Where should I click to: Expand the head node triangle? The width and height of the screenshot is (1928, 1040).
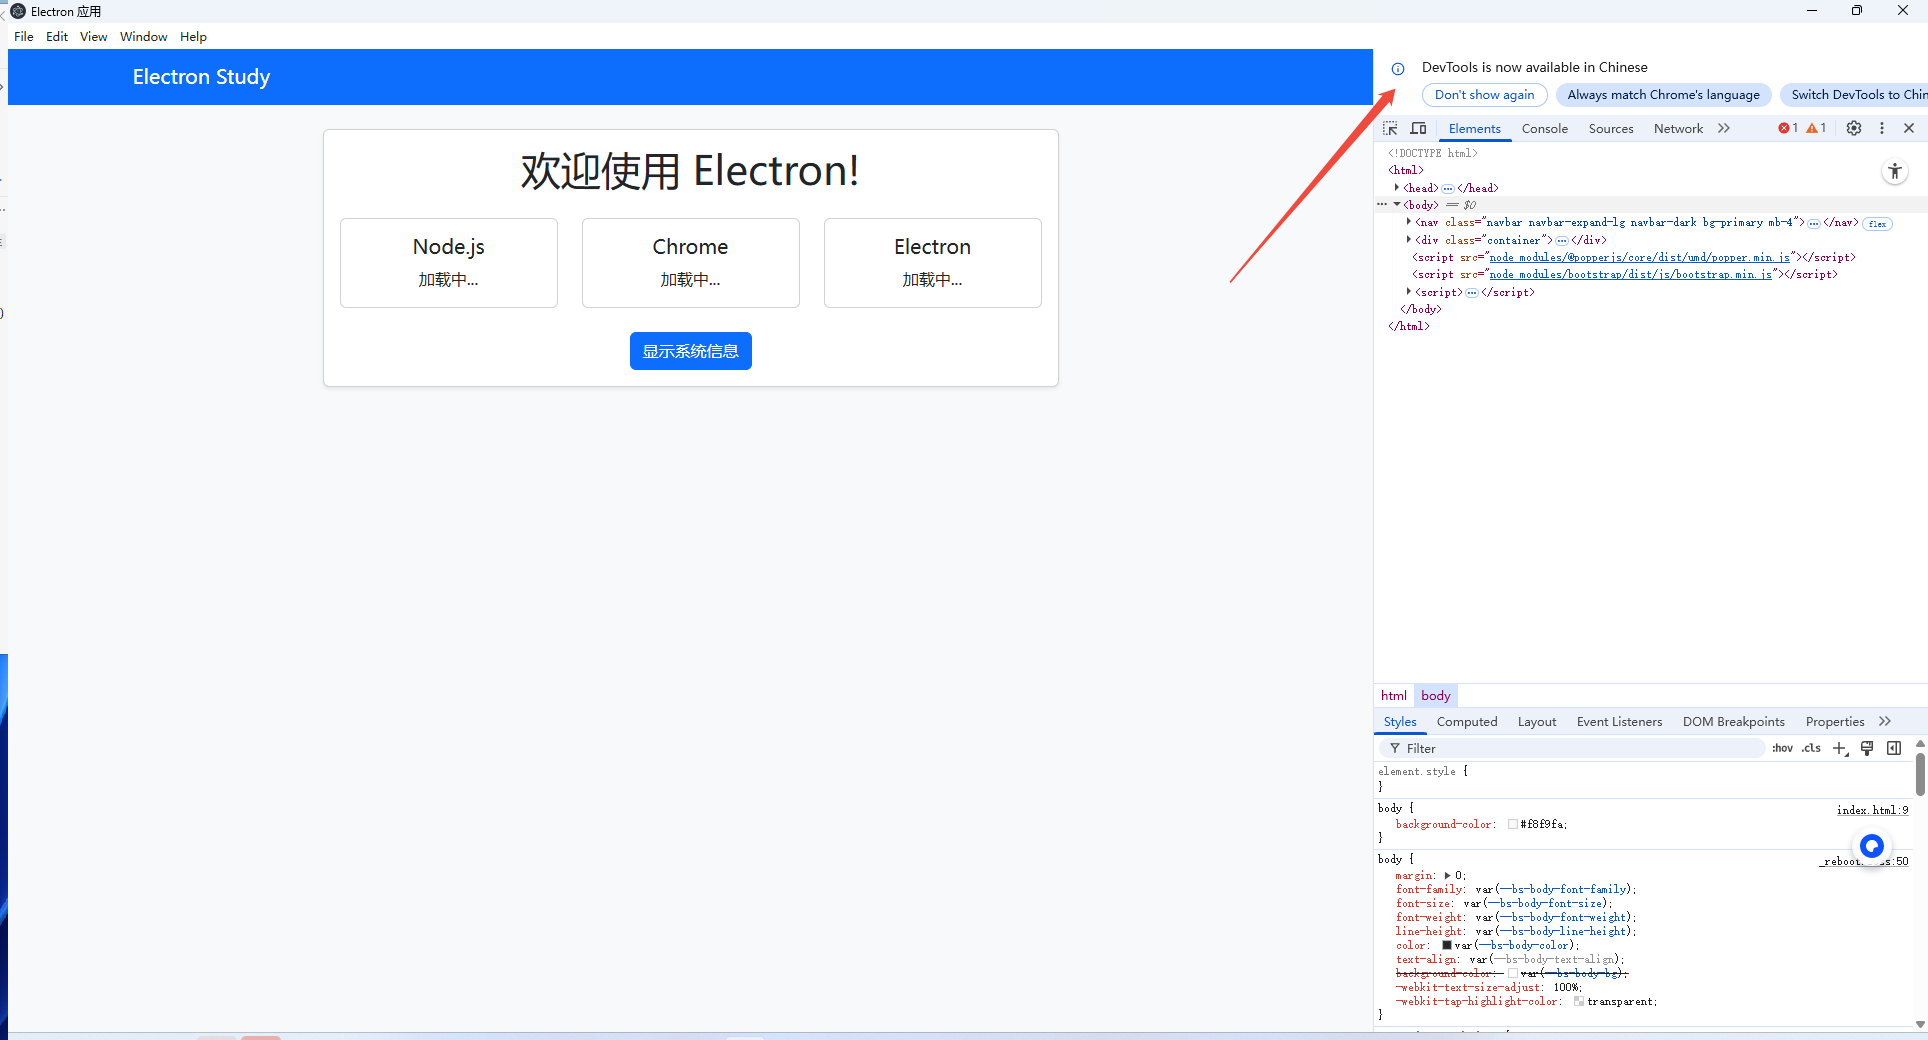1397,187
